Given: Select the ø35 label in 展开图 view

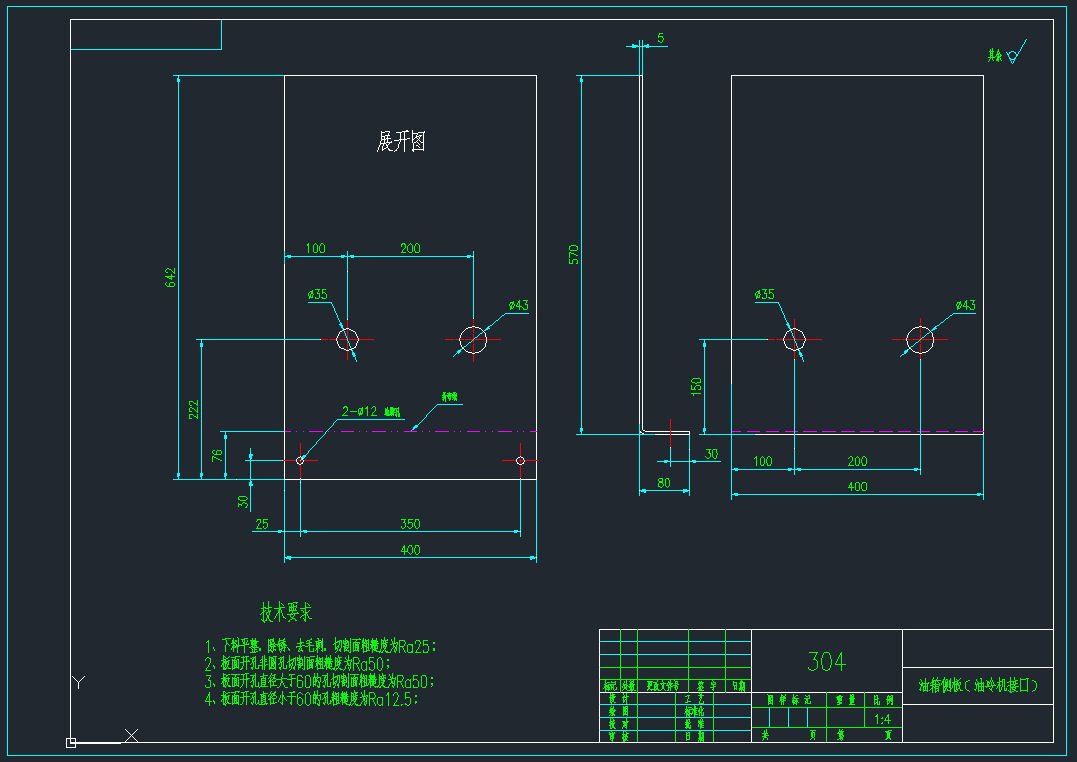Looking at the screenshot, I should tap(318, 295).
